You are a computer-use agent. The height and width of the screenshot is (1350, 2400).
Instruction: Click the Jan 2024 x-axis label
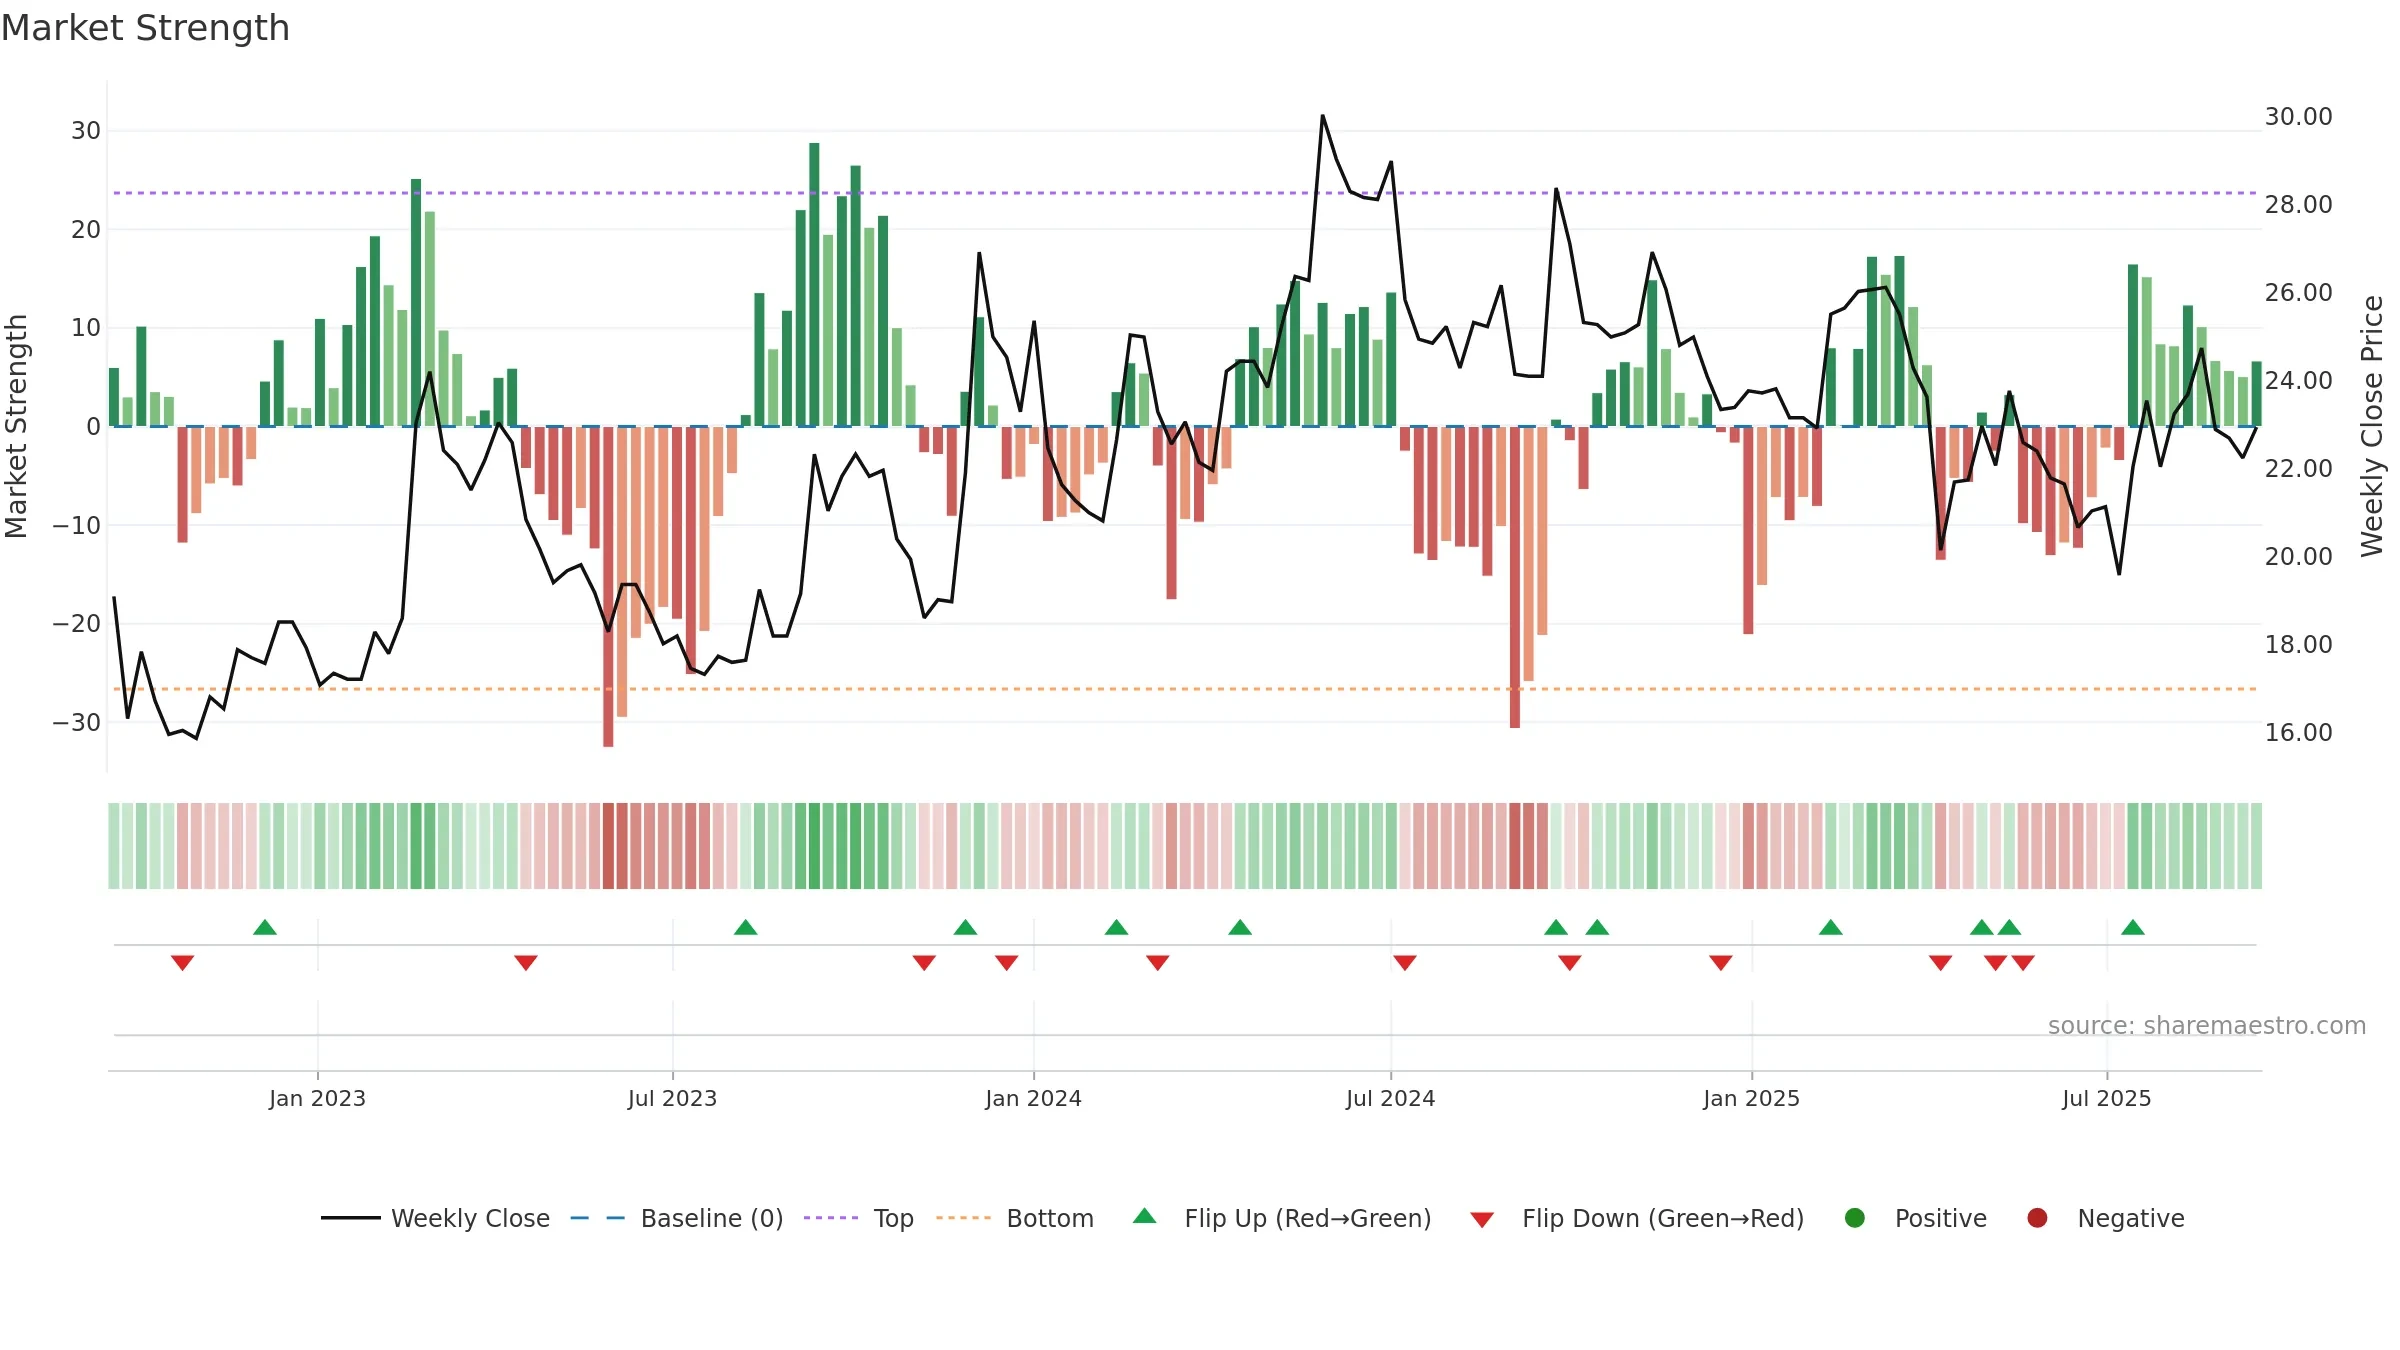click(1033, 1098)
